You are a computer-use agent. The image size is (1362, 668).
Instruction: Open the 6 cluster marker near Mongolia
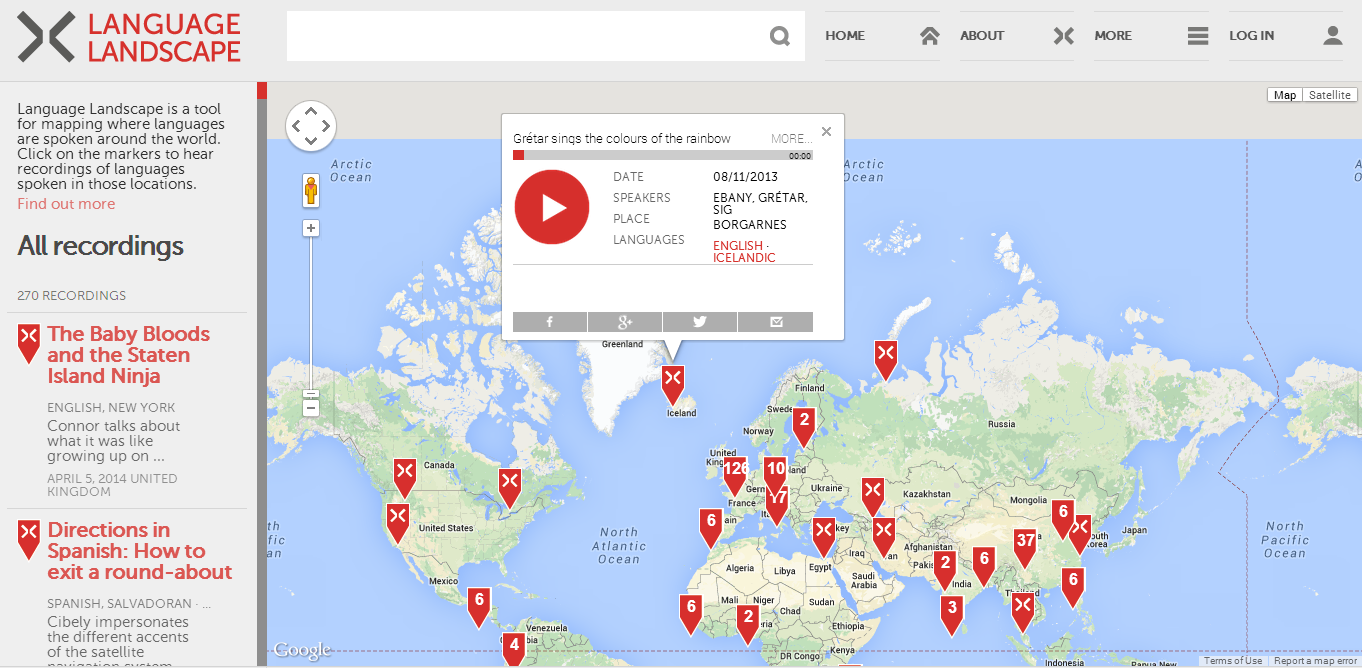pyautogui.click(x=1063, y=518)
